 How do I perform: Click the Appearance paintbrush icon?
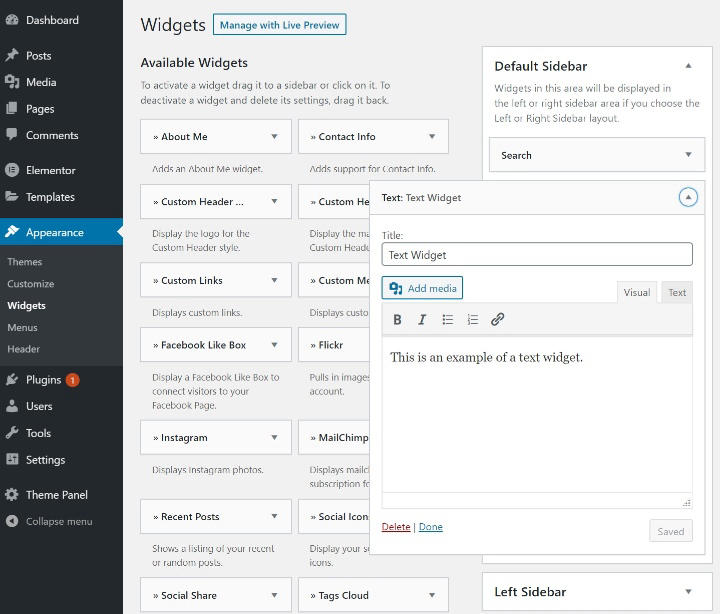[x=12, y=231]
